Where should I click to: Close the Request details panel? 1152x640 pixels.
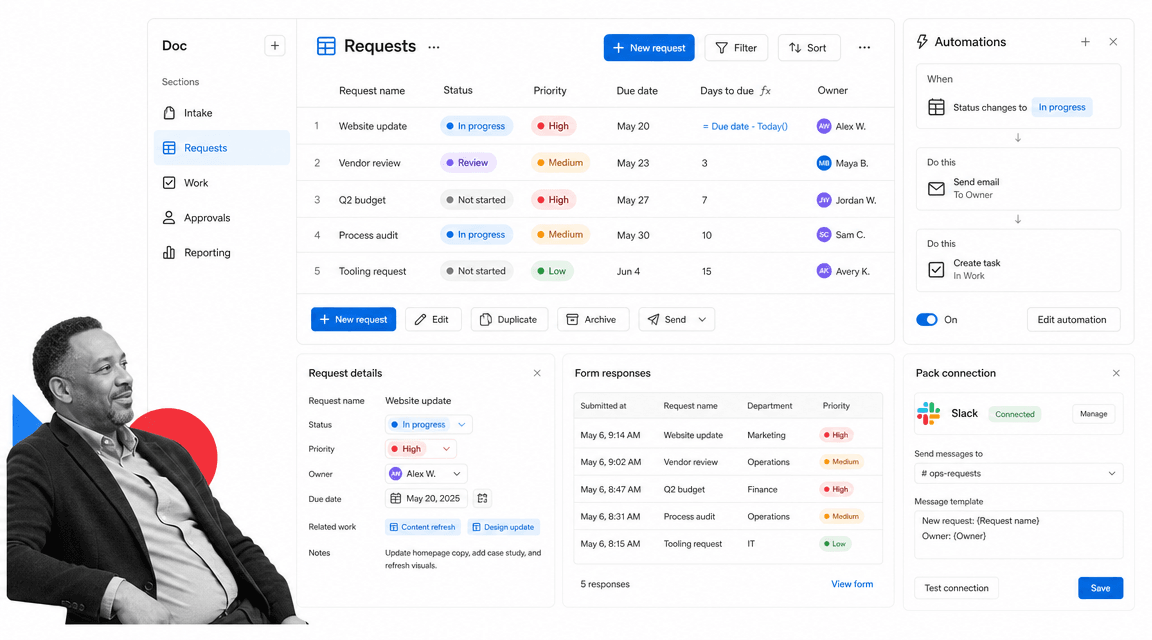[537, 373]
